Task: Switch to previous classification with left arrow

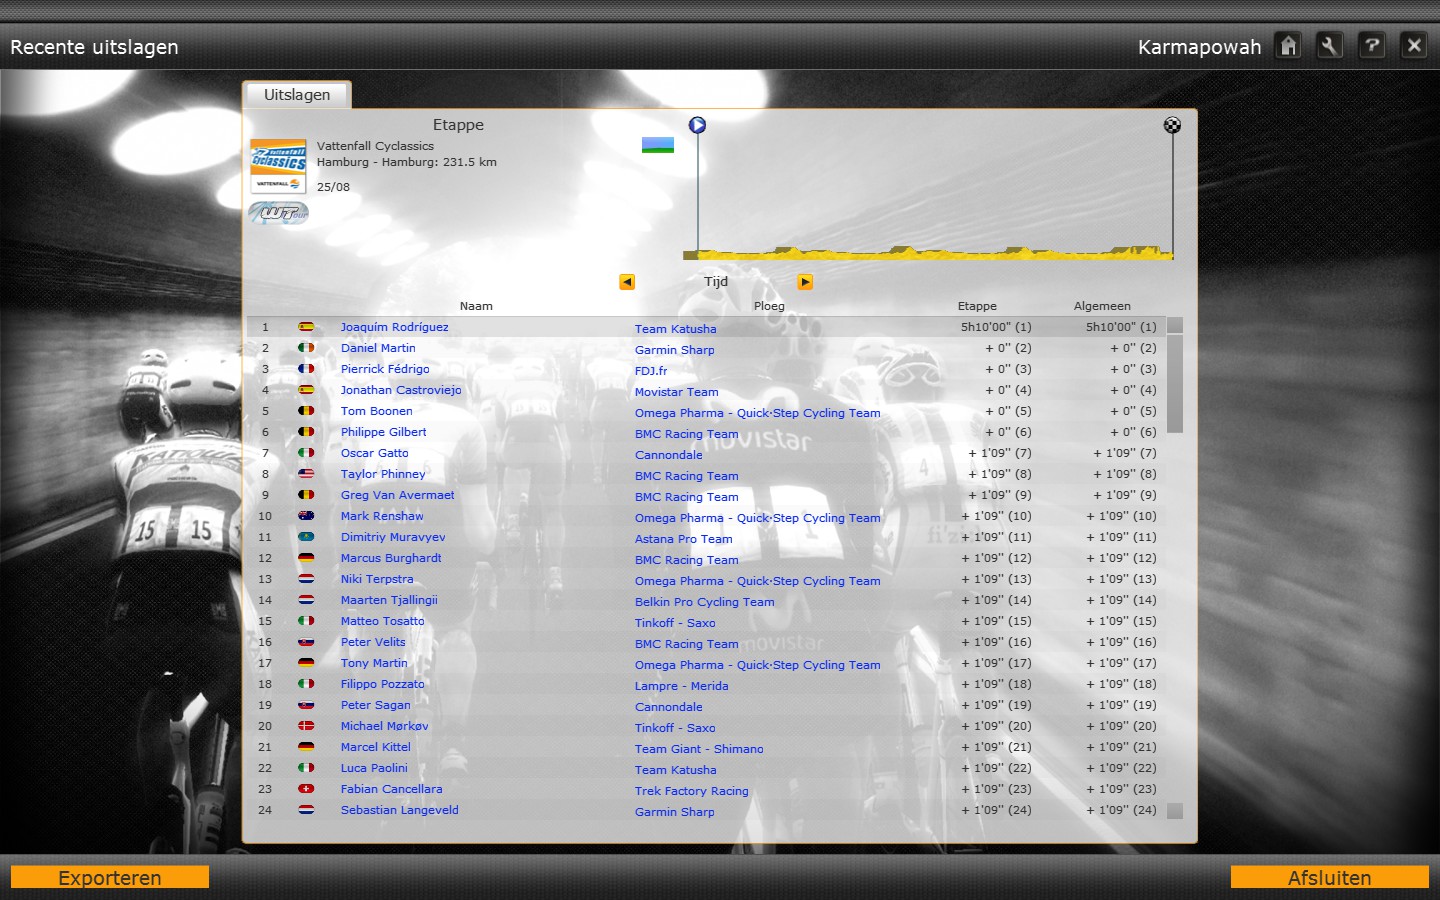Action: 627,282
